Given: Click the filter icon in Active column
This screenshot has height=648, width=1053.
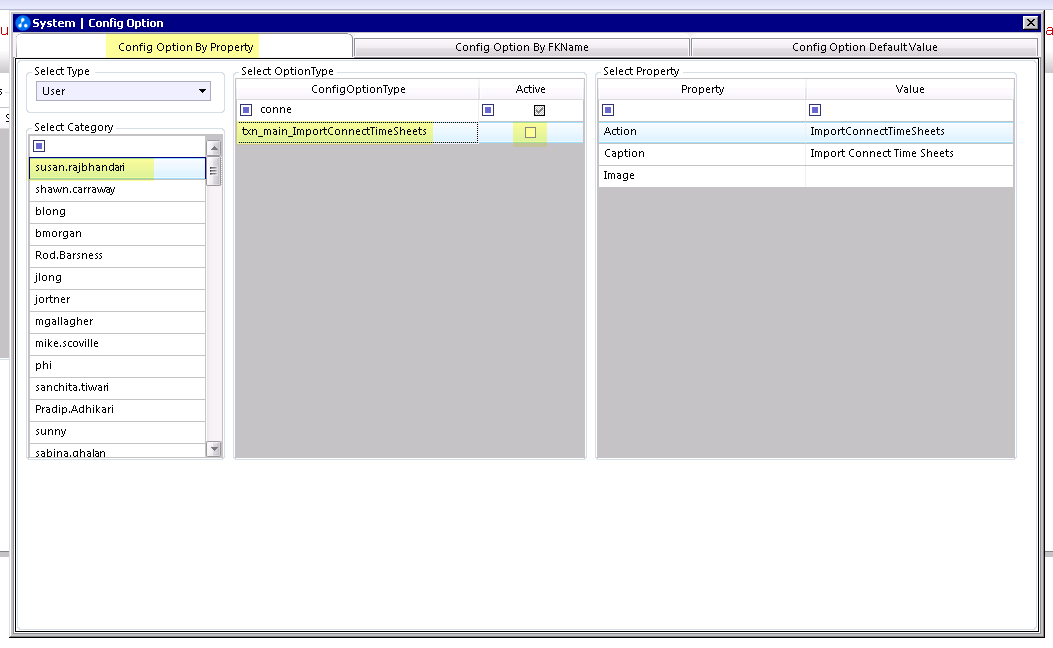Looking at the screenshot, I should coord(488,109).
